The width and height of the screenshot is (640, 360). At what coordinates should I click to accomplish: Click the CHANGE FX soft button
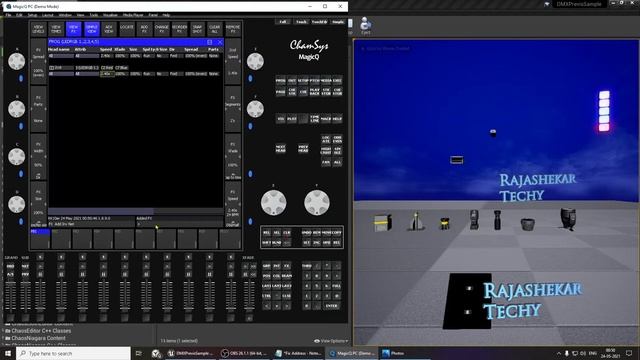point(162,29)
